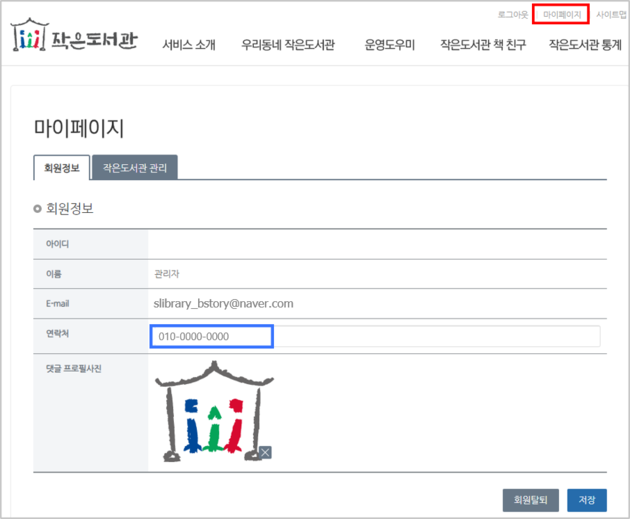Viewport: 630px width, 519px height.
Task: Click the 아이디 row label
Action: click(x=57, y=244)
